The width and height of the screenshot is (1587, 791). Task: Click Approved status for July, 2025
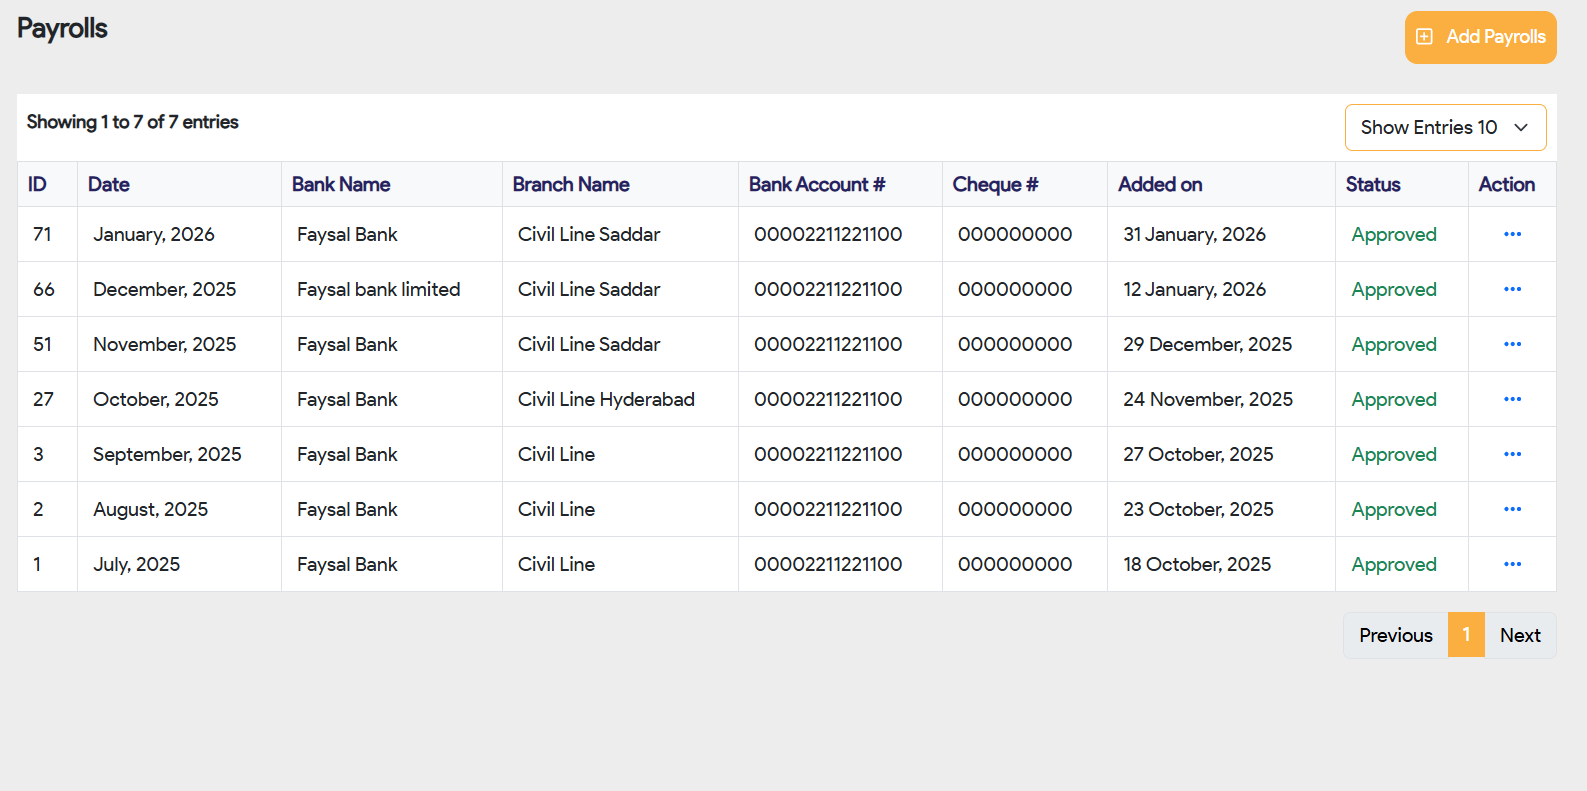[x=1394, y=564]
